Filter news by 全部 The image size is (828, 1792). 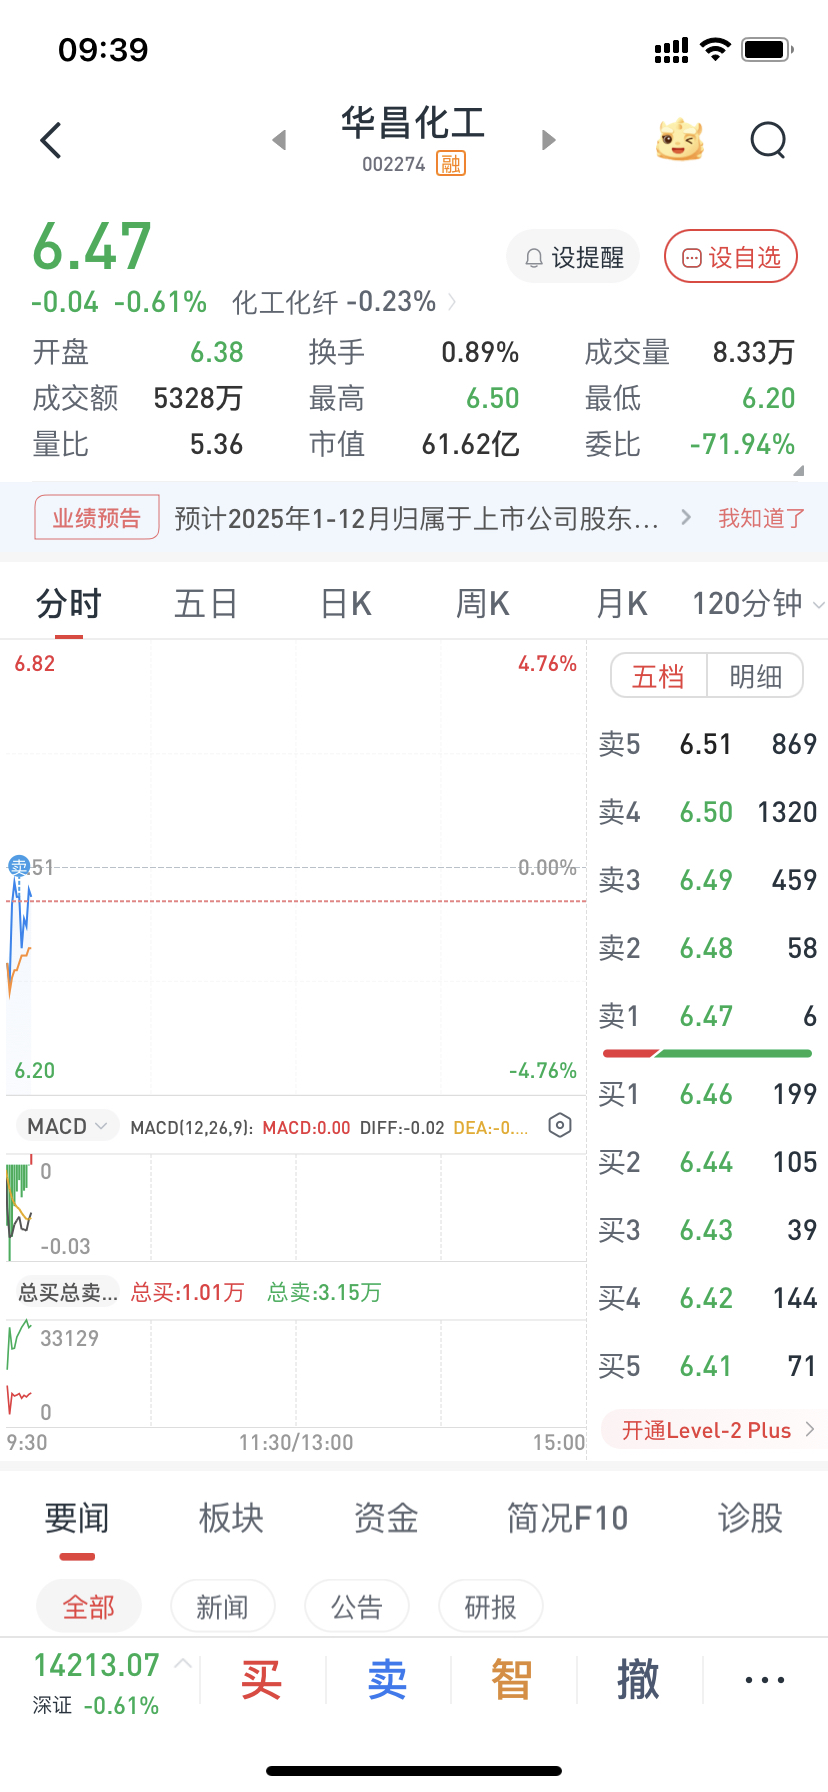coord(89,1607)
